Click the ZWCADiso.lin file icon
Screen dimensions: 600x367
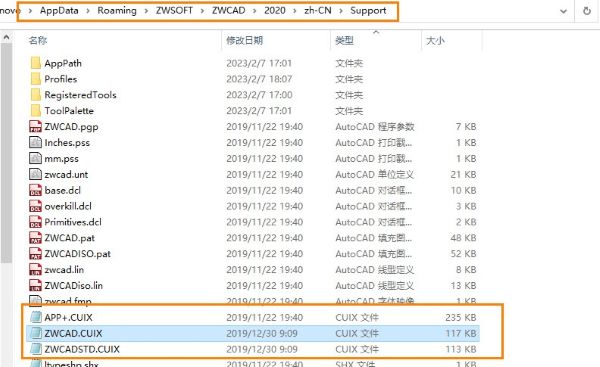(x=36, y=285)
